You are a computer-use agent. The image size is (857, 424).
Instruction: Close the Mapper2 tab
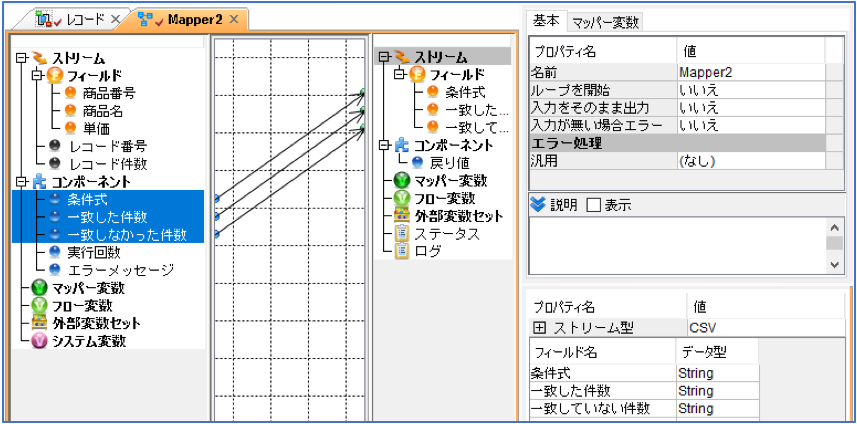(233, 20)
